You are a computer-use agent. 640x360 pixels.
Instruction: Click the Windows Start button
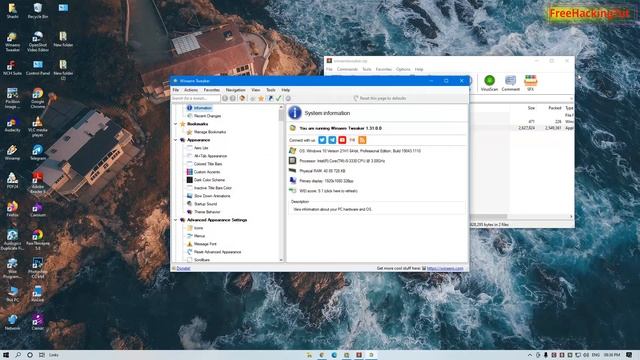tap(6, 355)
